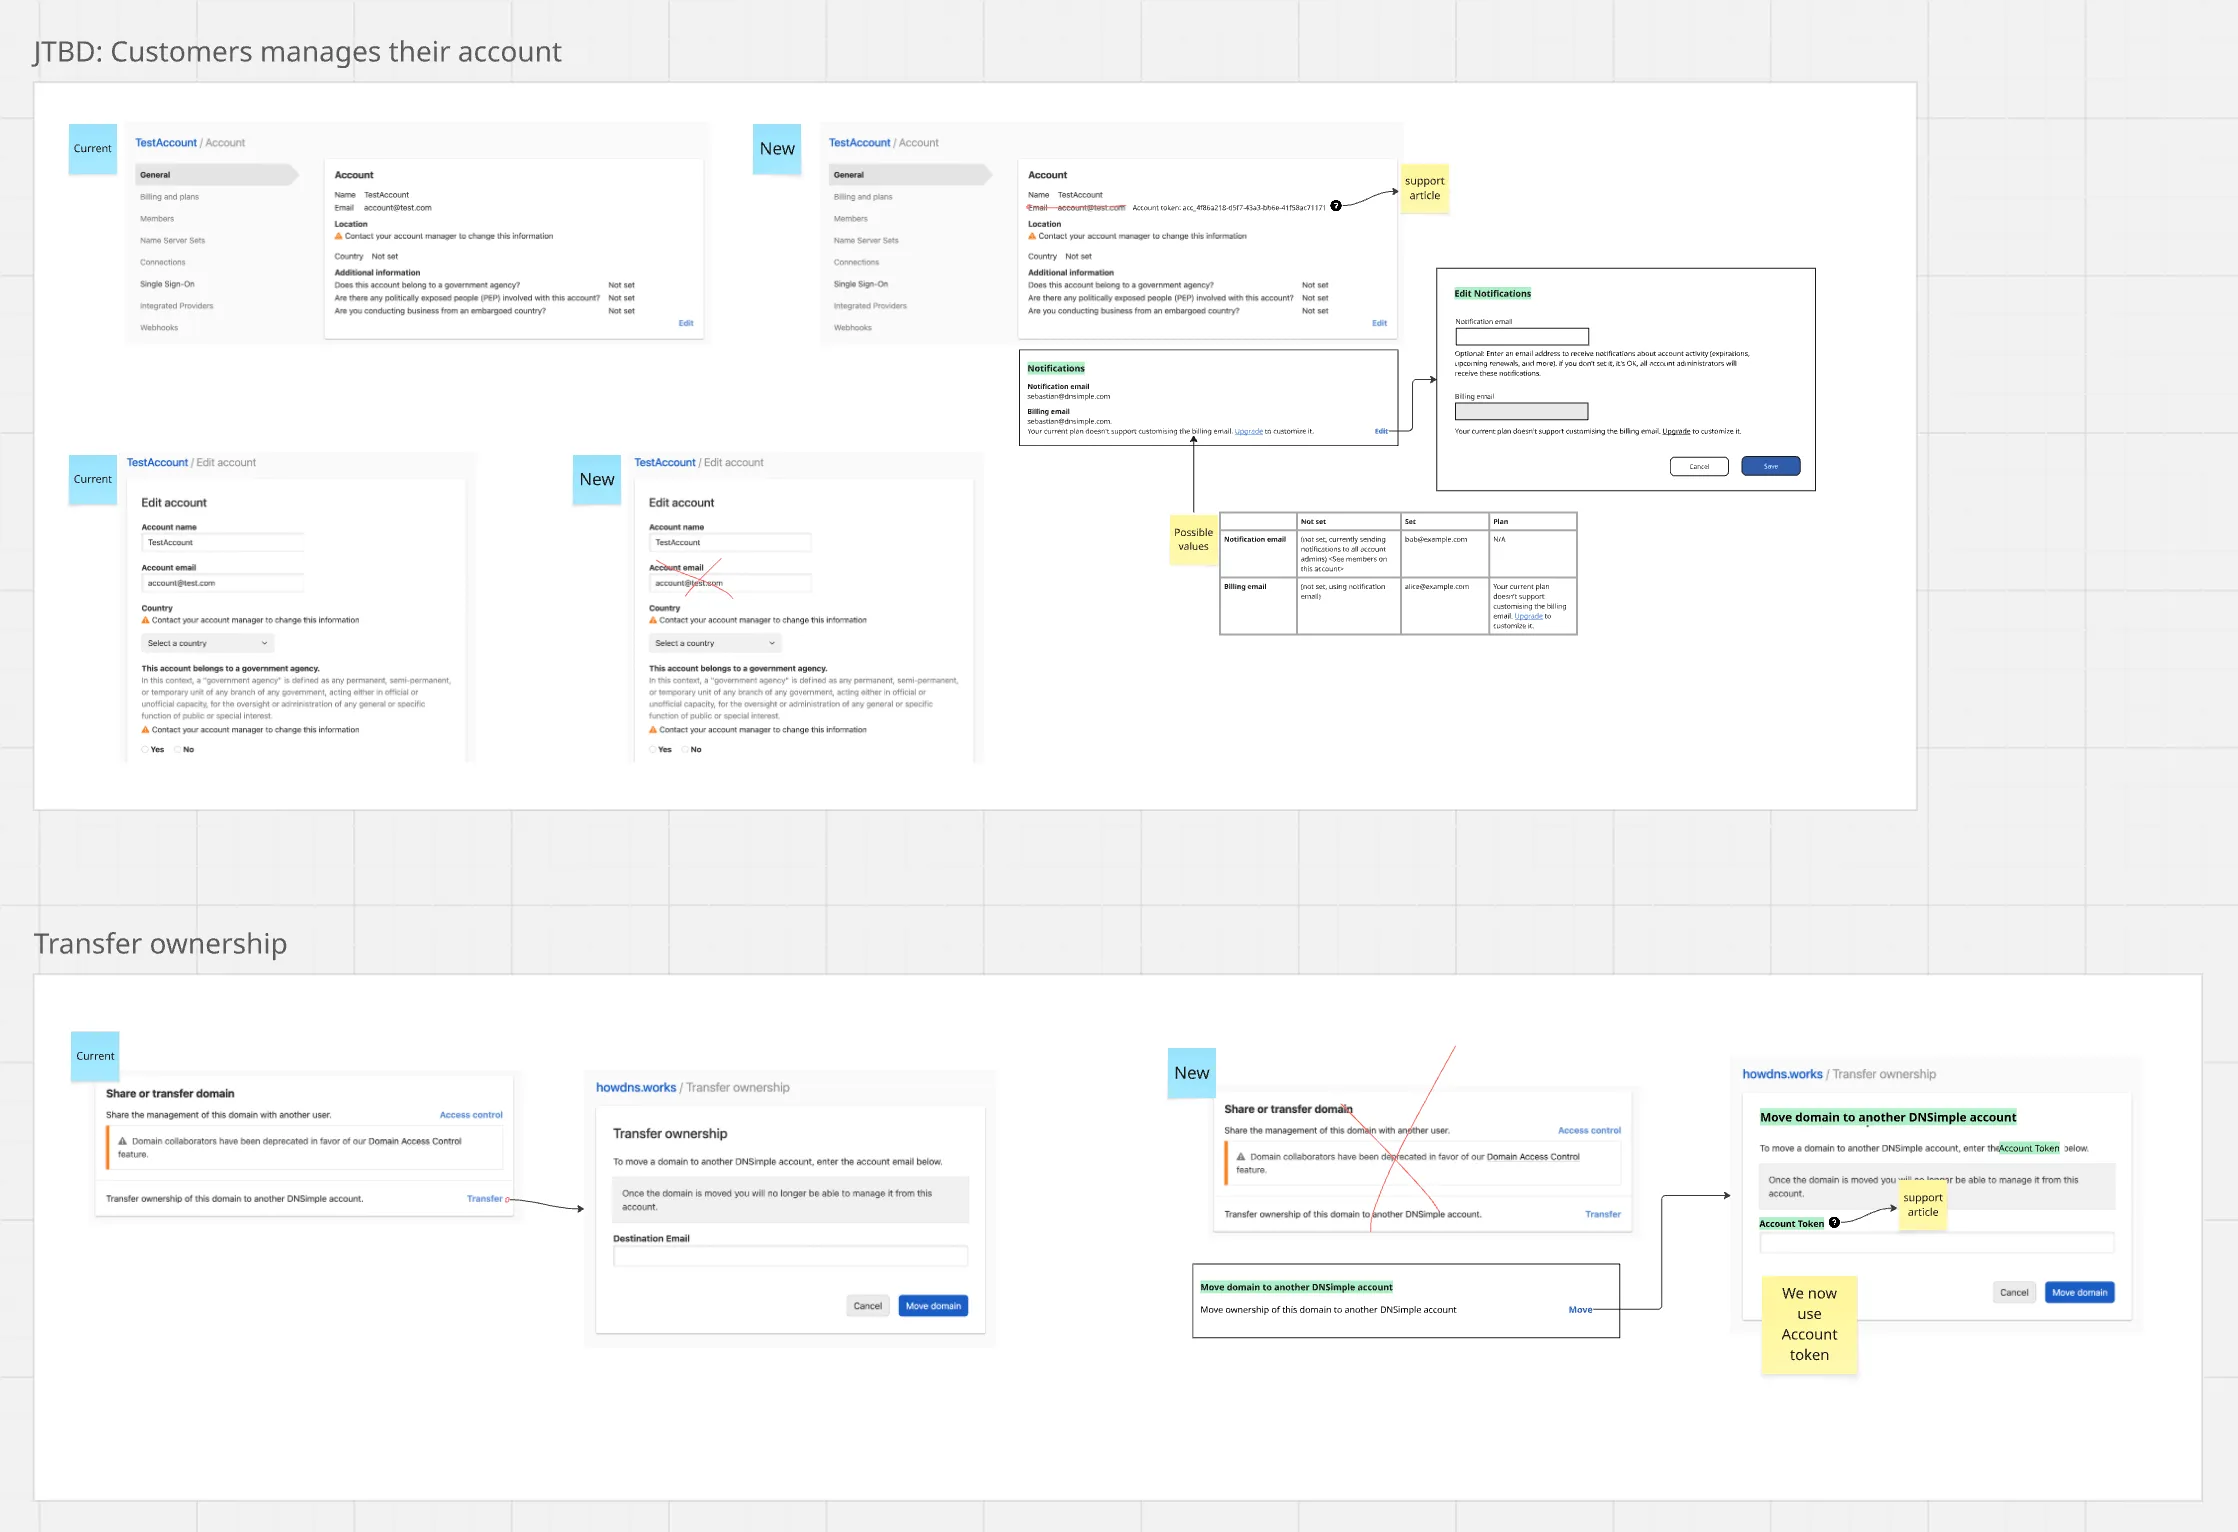Image resolution: width=2238 pixels, height=1532 pixels.
Task: Click the help icon beside the account token string
Action: (1336, 206)
